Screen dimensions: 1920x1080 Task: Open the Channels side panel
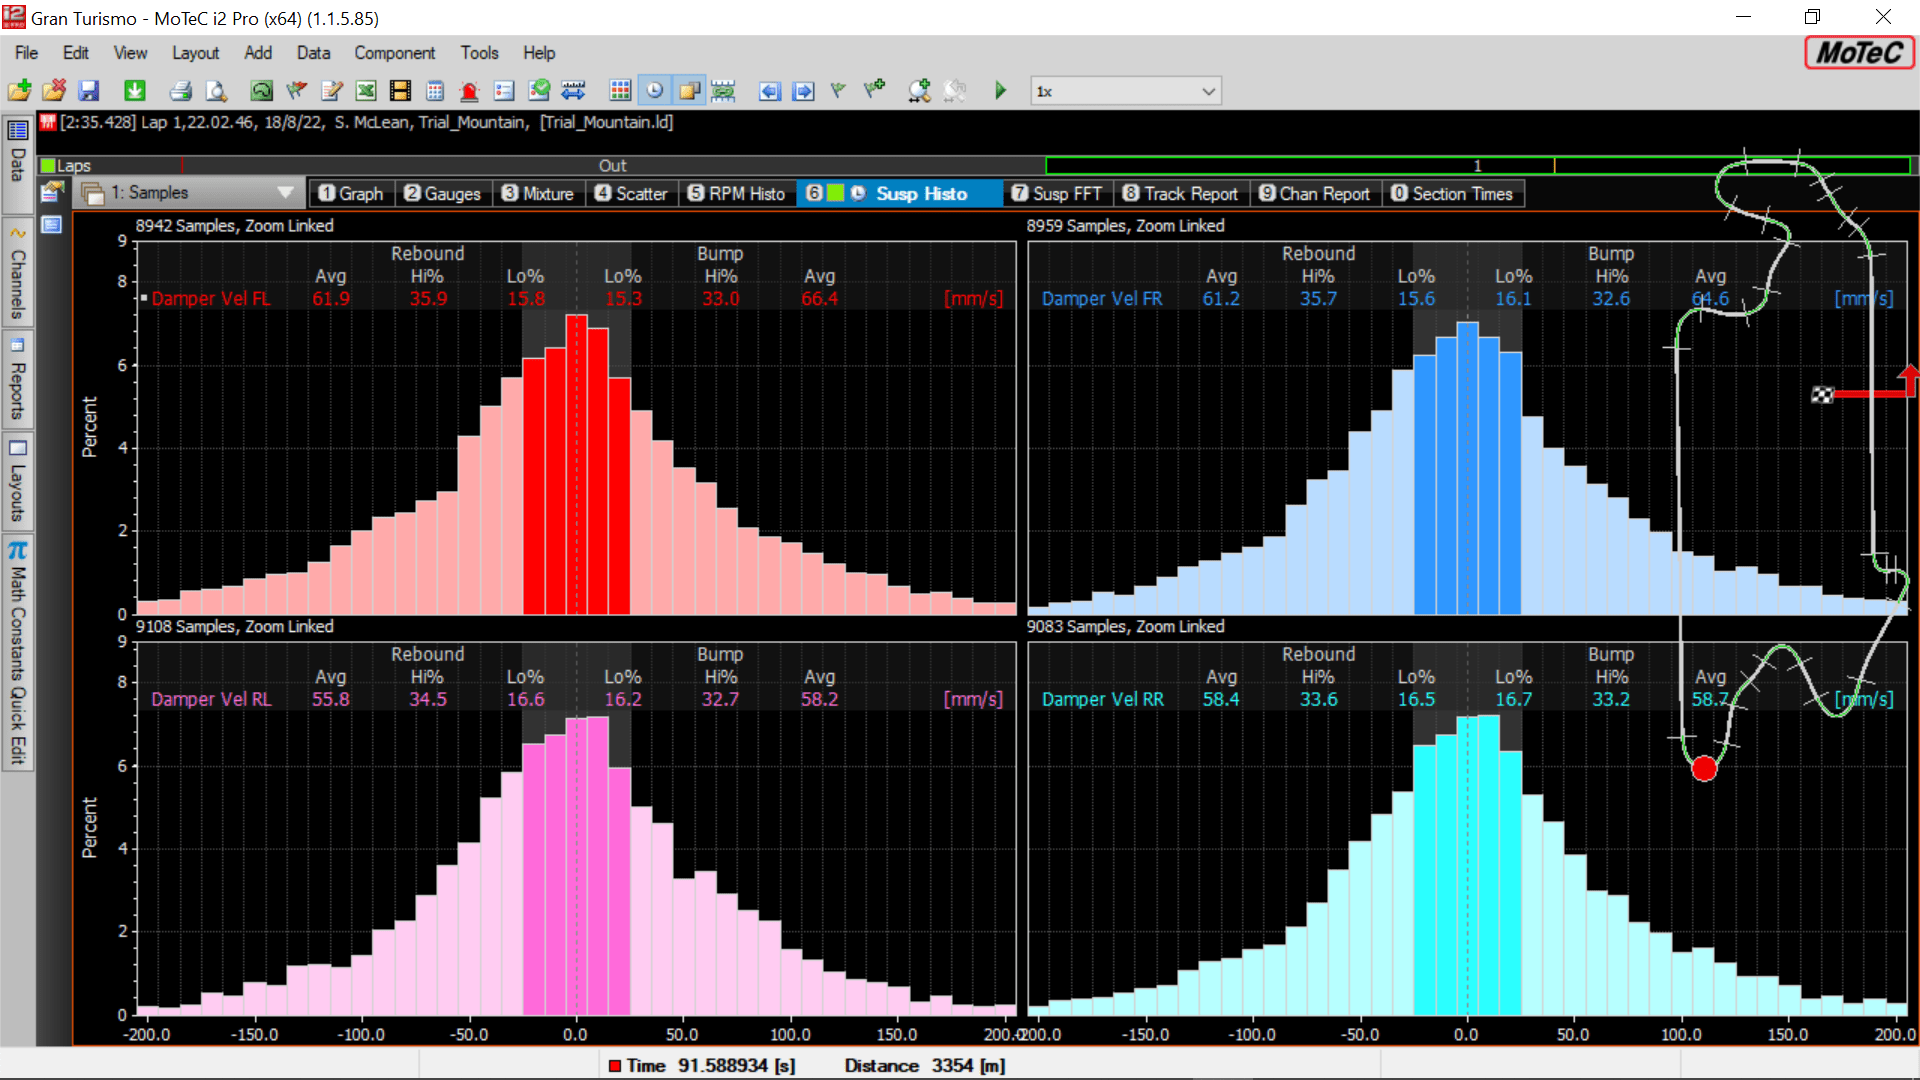[x=17, y=272]
